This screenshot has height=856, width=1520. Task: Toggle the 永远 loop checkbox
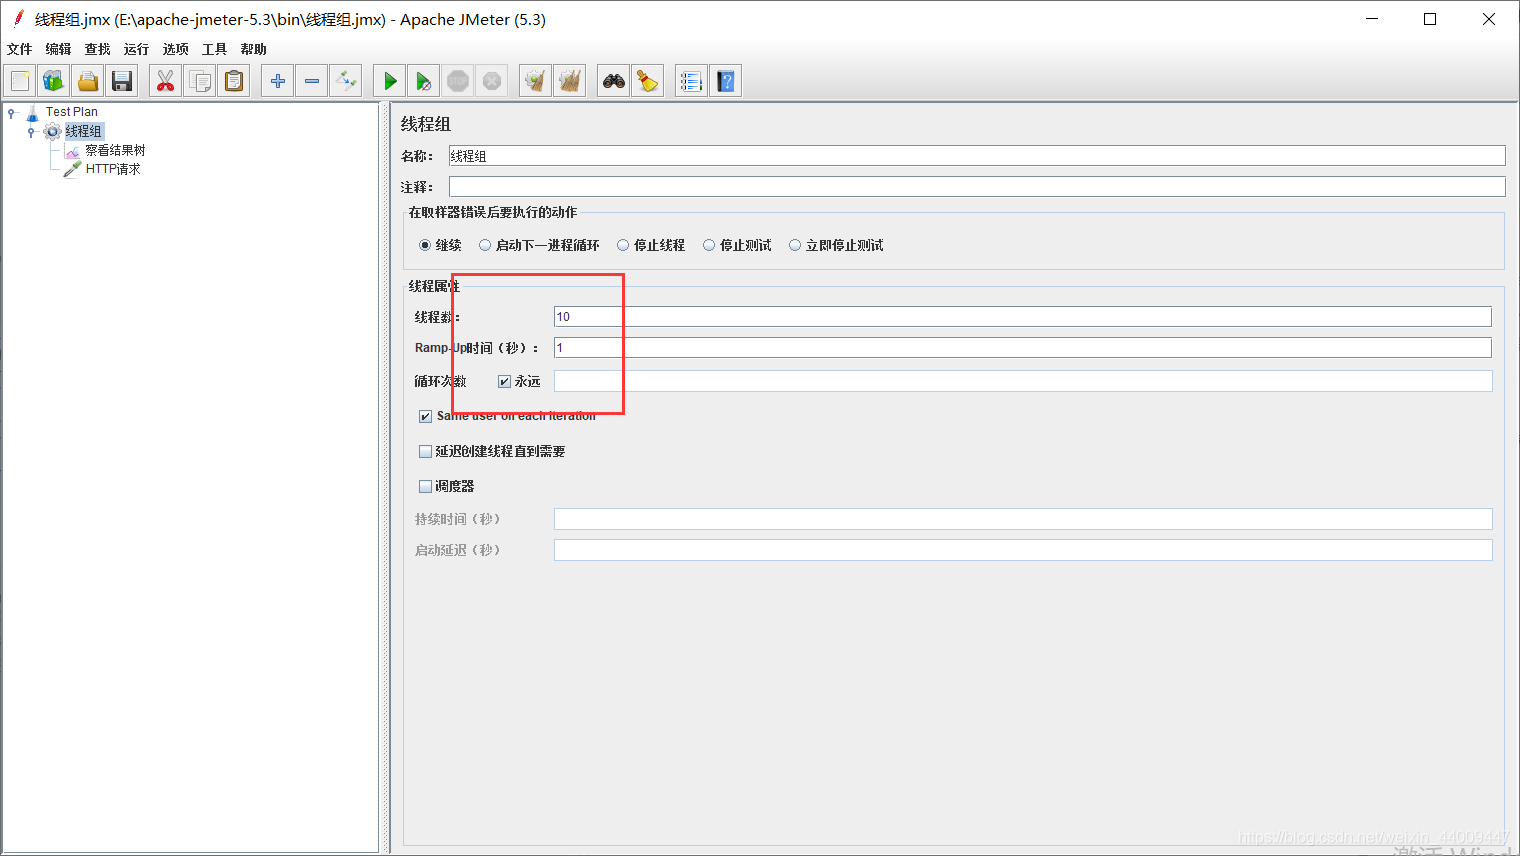point(504,381)
